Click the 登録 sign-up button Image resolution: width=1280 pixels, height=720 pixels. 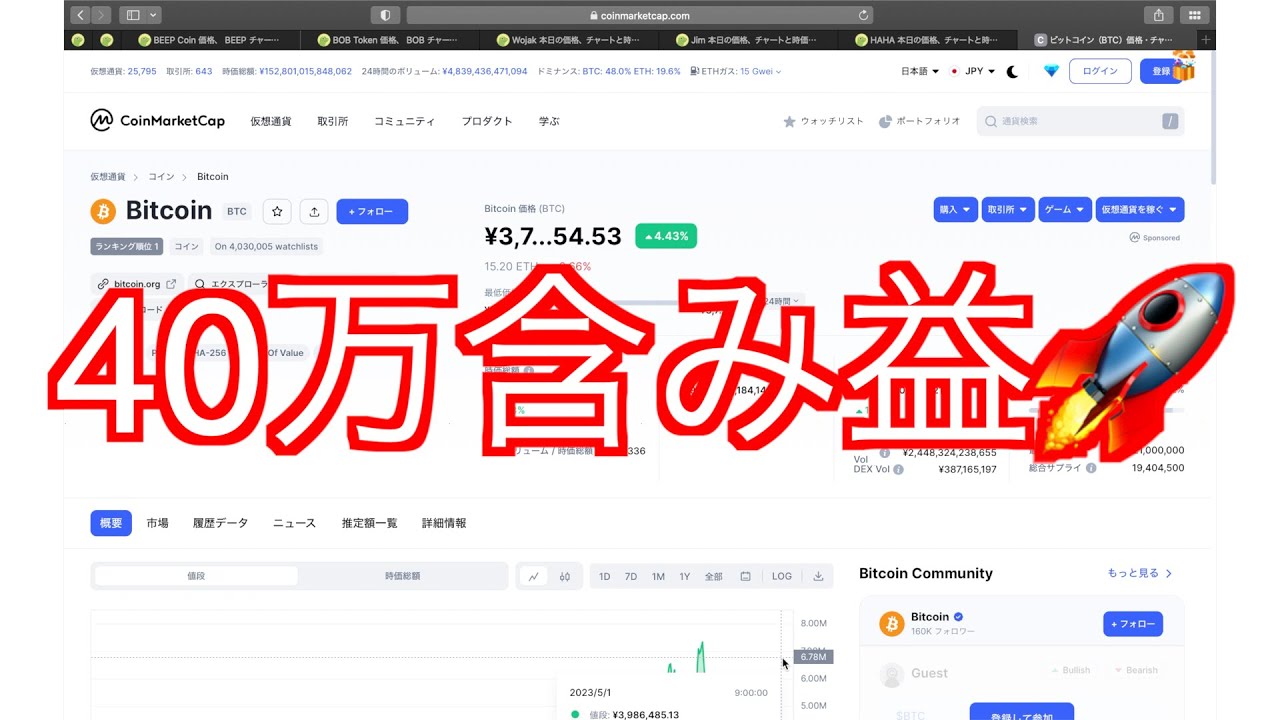(1161, 71)
